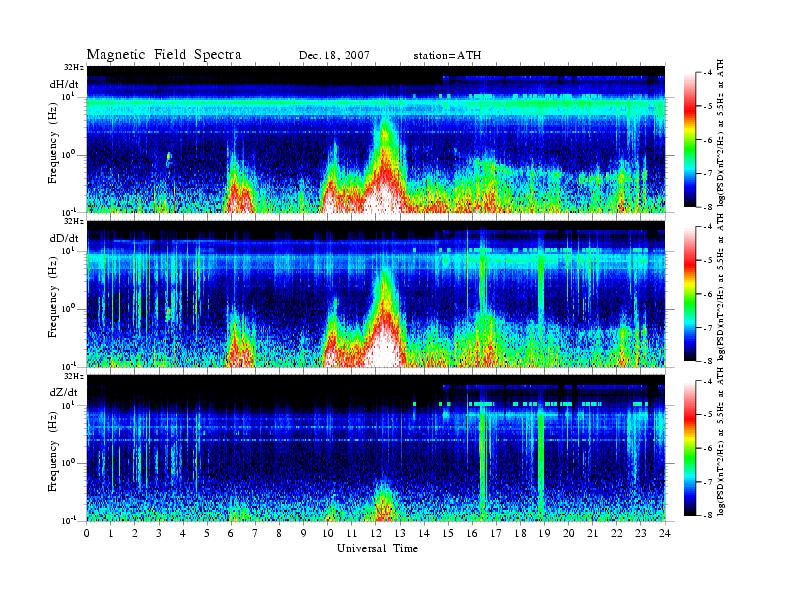792x612 pixels.
Task: Click the dD/dt spectrogram plot area
Action: point(376,293)
